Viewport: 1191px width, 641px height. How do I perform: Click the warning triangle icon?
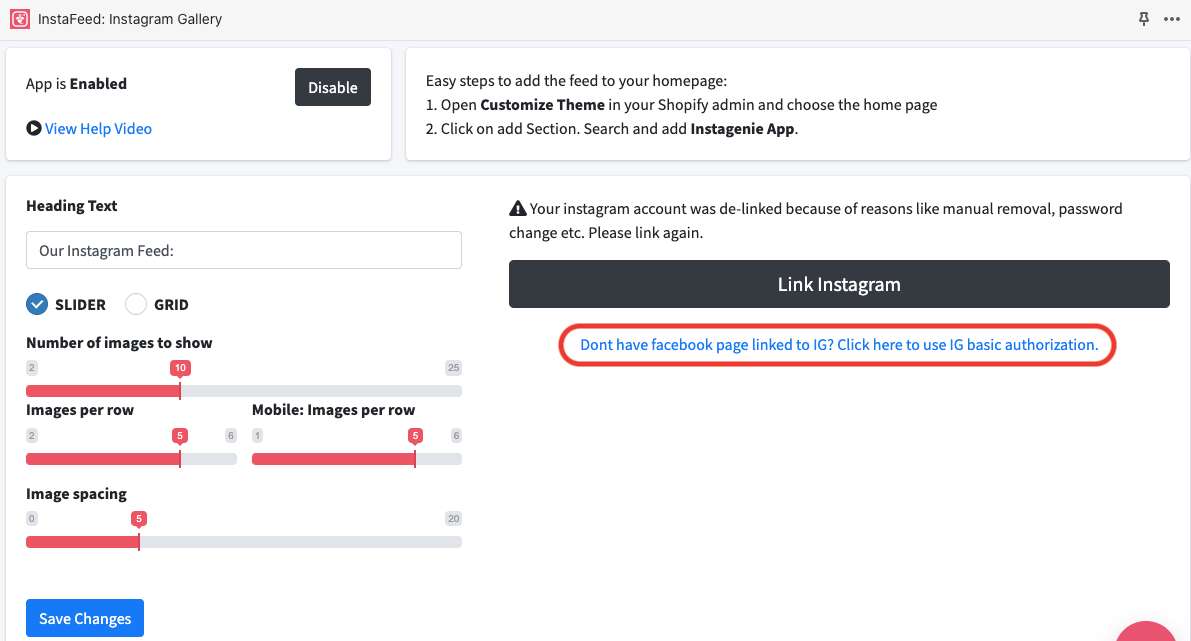pos(517,209)
